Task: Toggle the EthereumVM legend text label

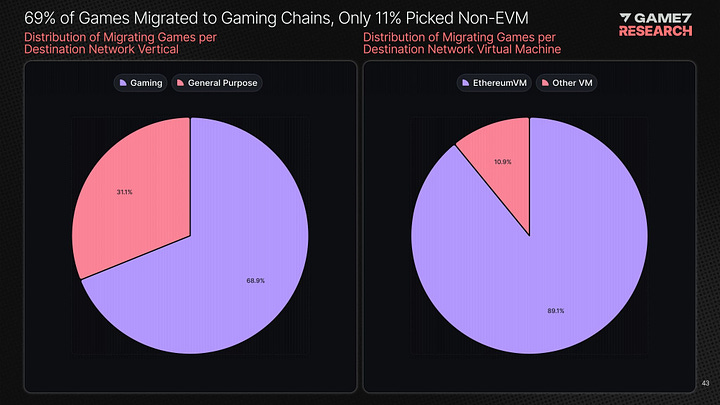Action: [498, 83]
